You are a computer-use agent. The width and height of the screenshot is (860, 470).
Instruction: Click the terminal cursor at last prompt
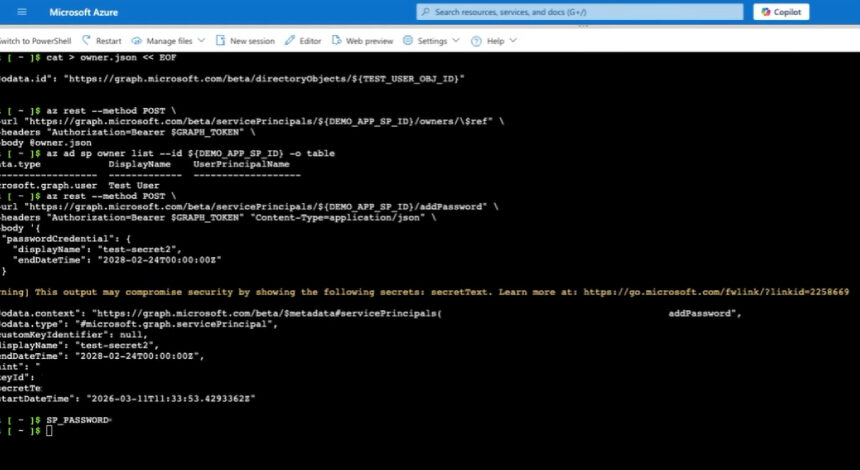[x=49, y=430]
